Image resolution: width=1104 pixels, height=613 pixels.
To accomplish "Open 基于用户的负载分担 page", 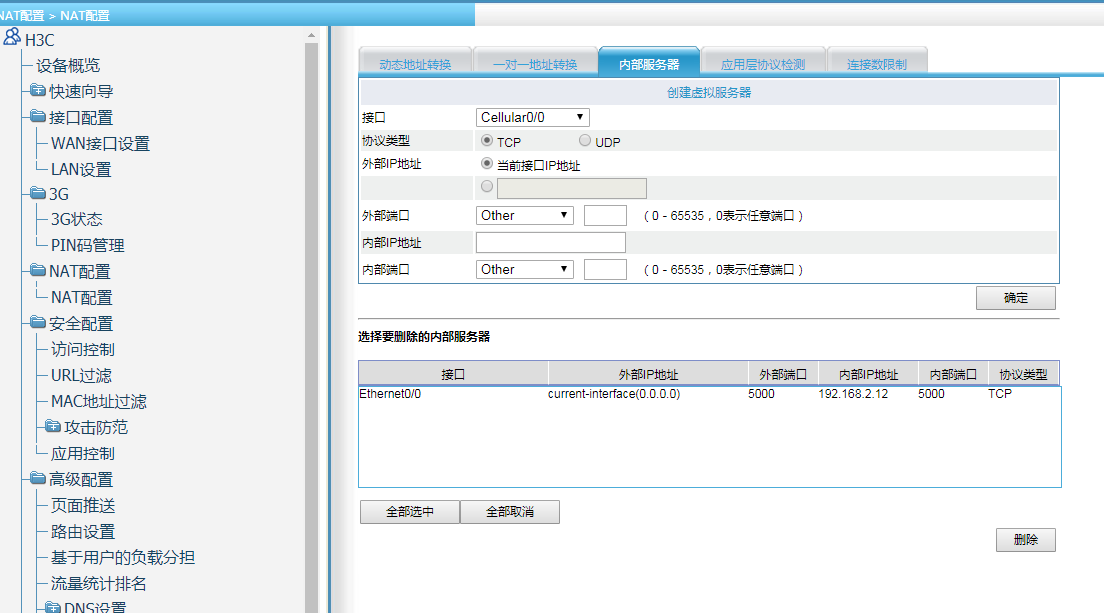I will [x=123, y=557].
